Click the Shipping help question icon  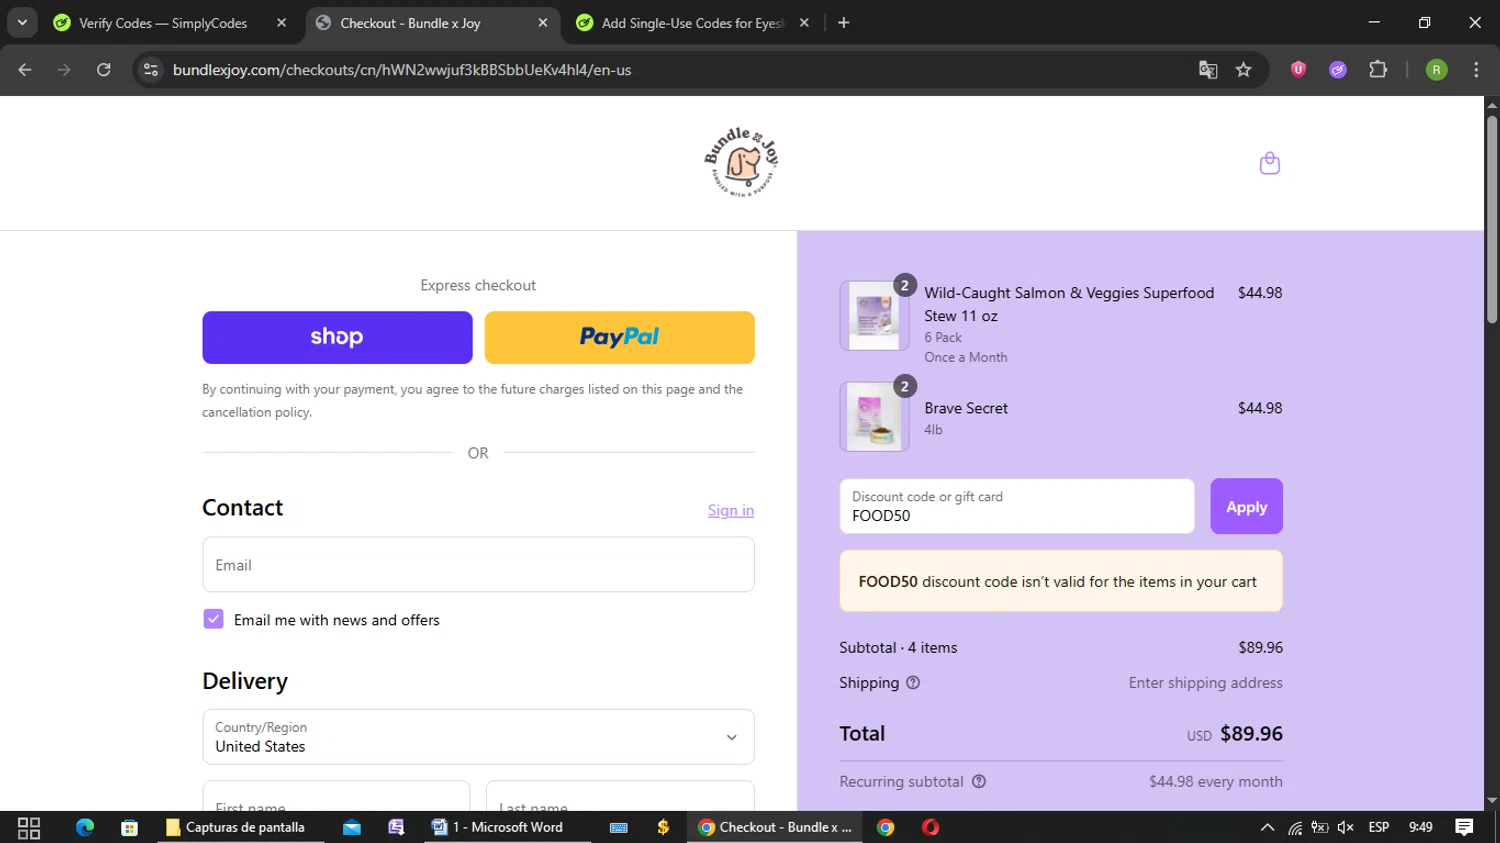click(x=913, y=683)
